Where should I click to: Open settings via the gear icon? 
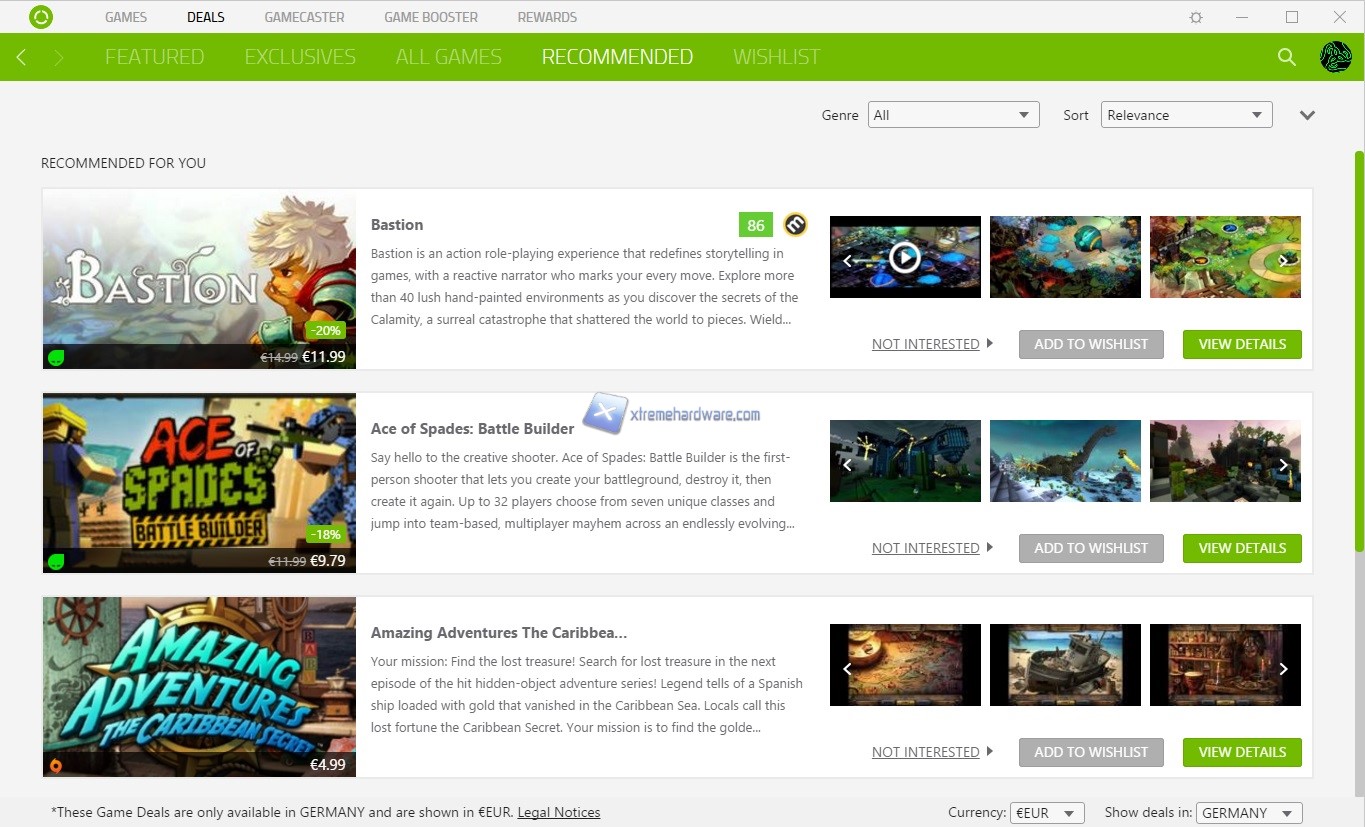coord(1196,17)
